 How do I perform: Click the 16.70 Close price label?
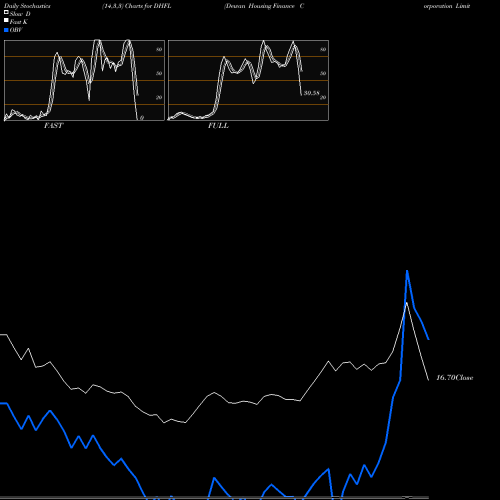[x=455, y=378]
